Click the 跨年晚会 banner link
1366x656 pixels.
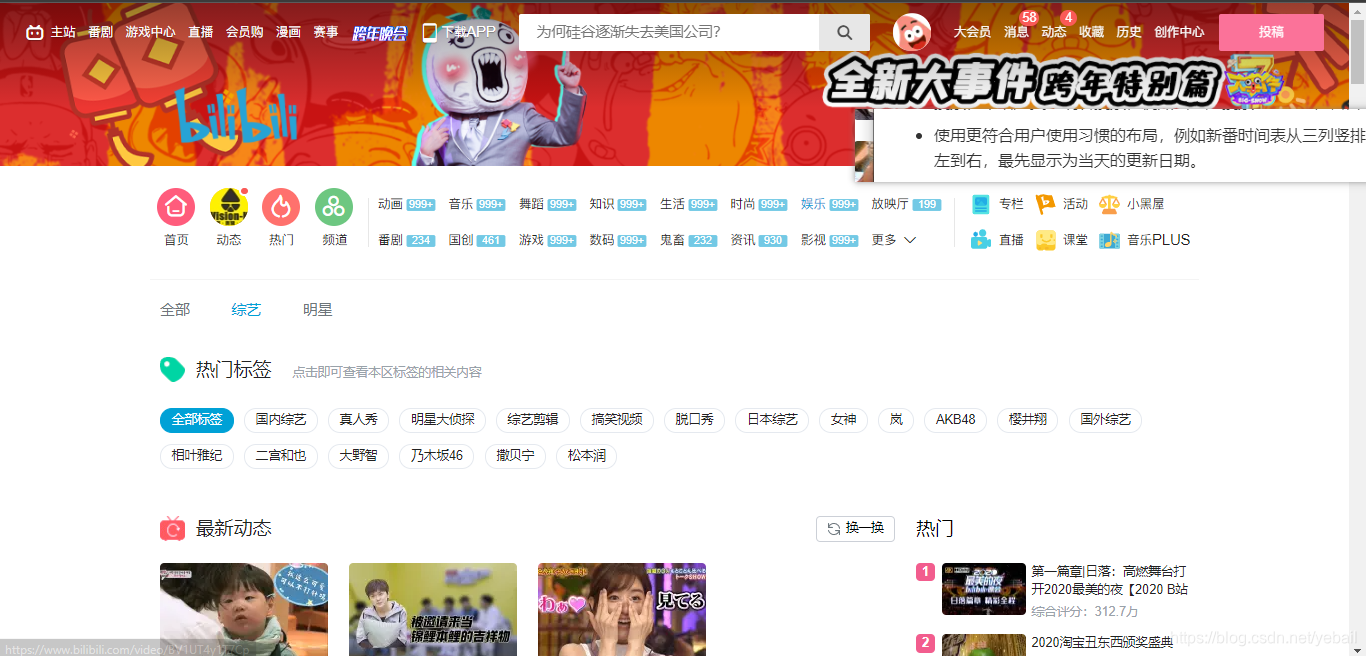(x=379, y=33)
